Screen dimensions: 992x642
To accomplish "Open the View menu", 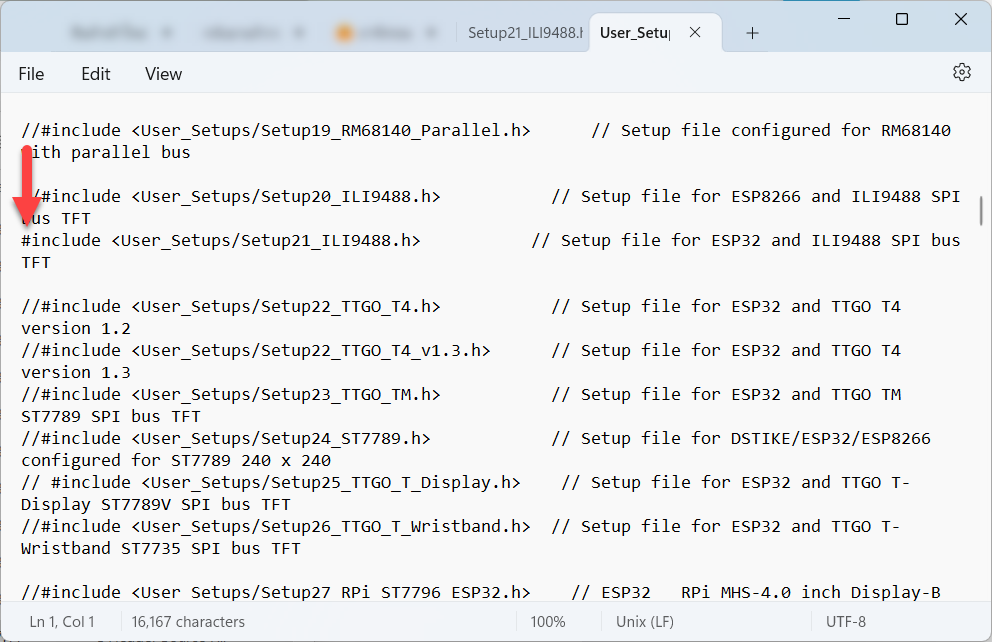I will (163, 74).
